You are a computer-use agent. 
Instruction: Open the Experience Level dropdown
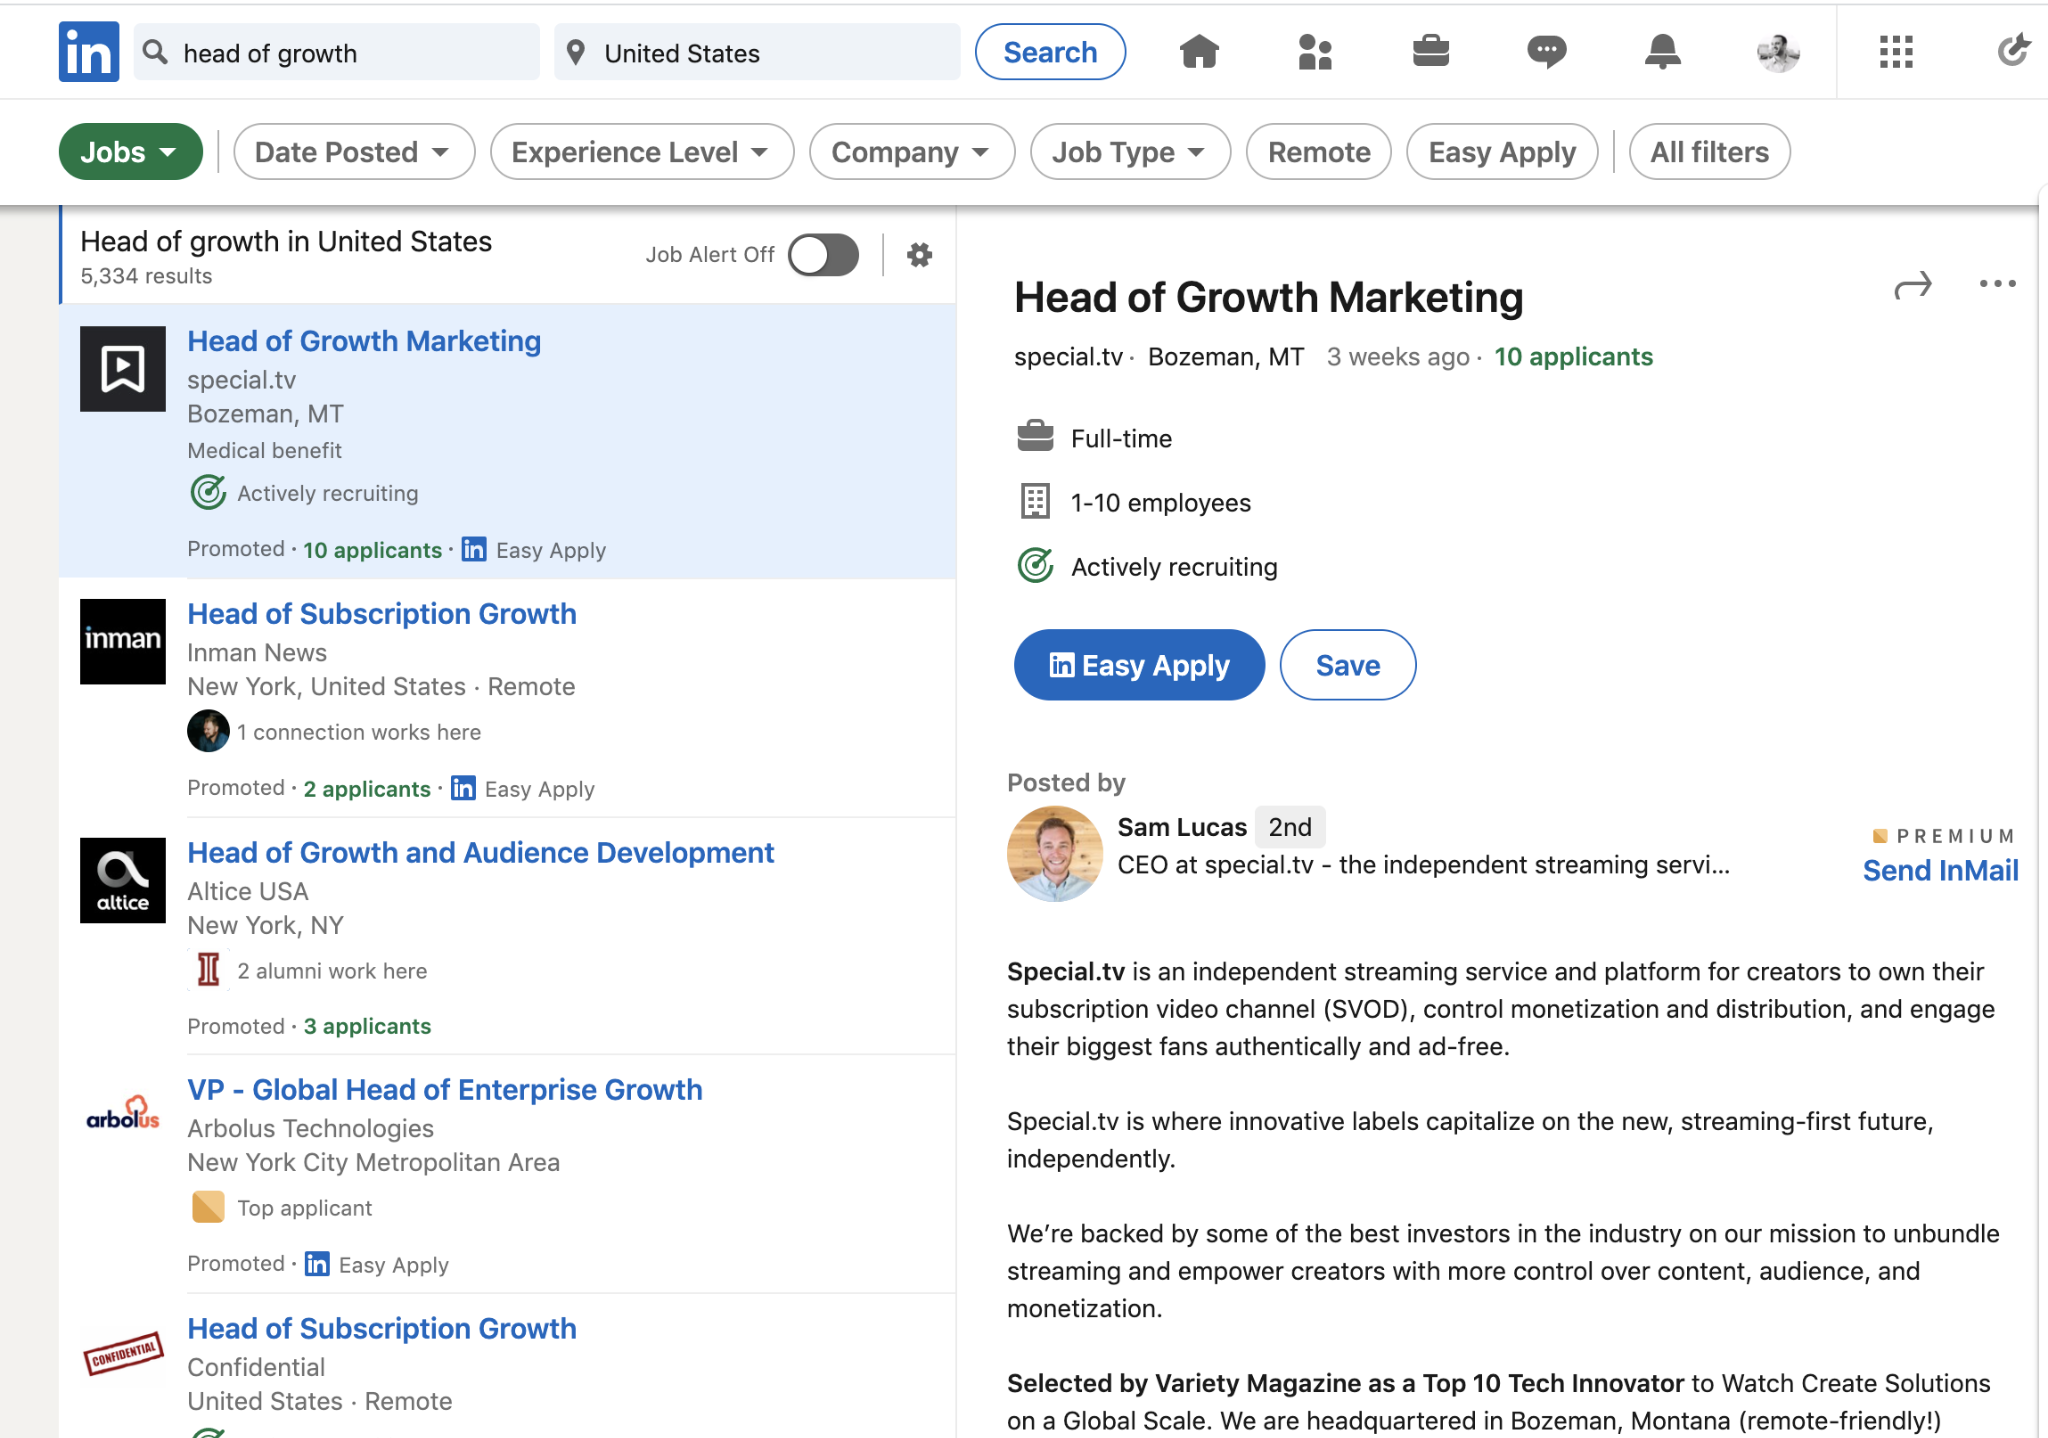pos(641,152)
